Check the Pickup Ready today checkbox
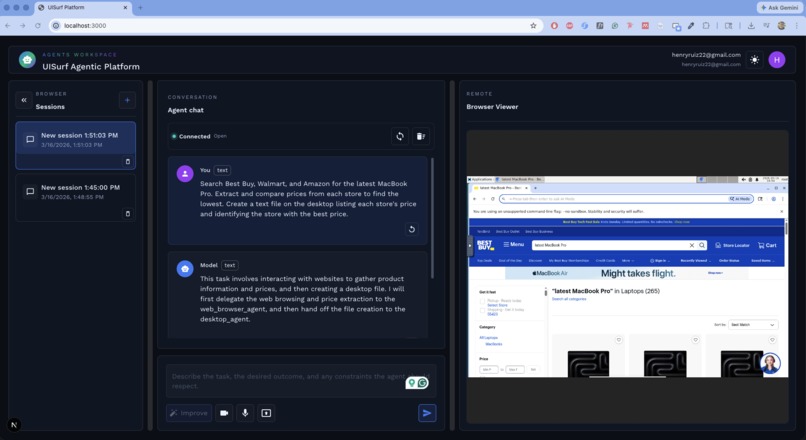Image resolution: width=806 pixels, height=440 pixels. point(482,301)
